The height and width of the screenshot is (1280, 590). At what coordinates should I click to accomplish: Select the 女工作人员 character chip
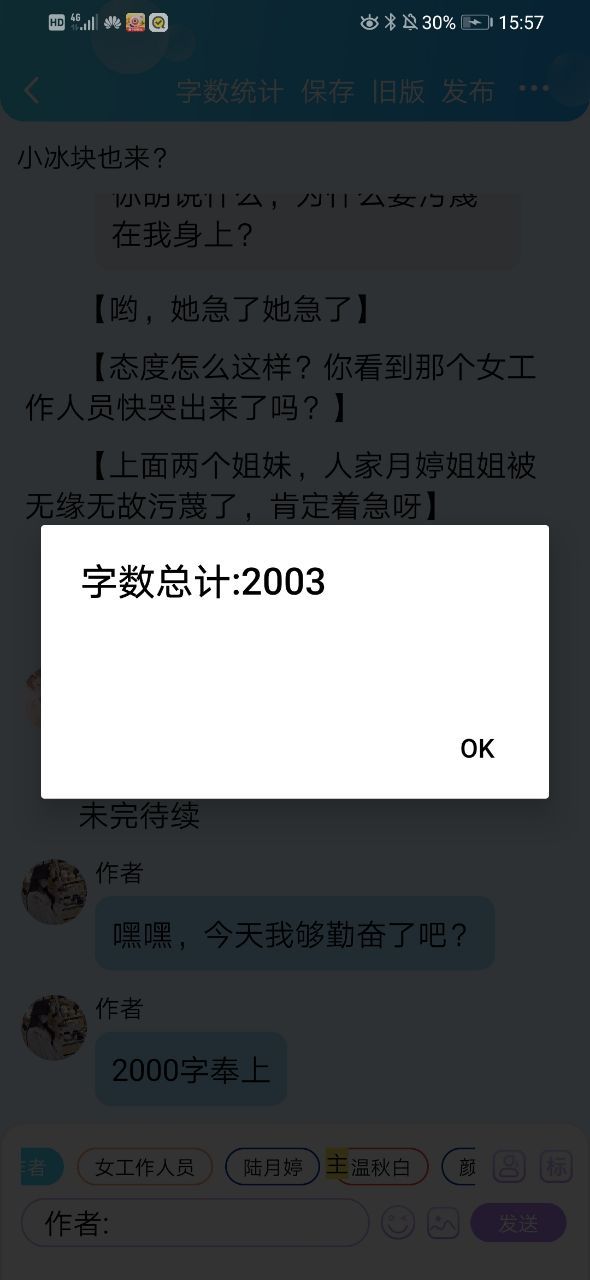(x=145, y=1167)
